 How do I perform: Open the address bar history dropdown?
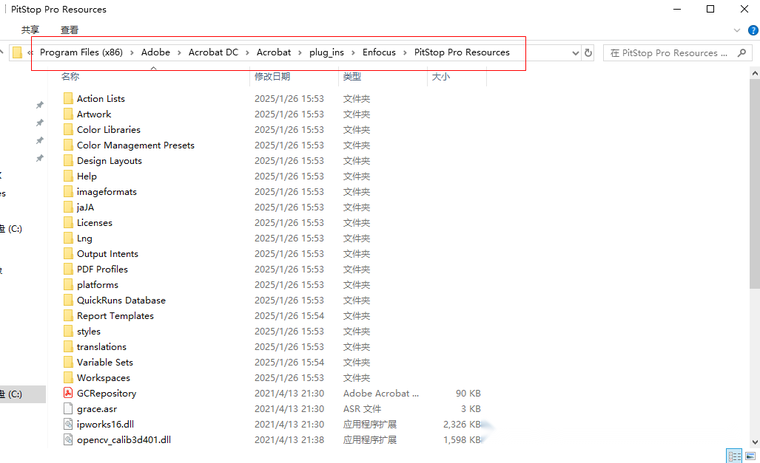575,53
